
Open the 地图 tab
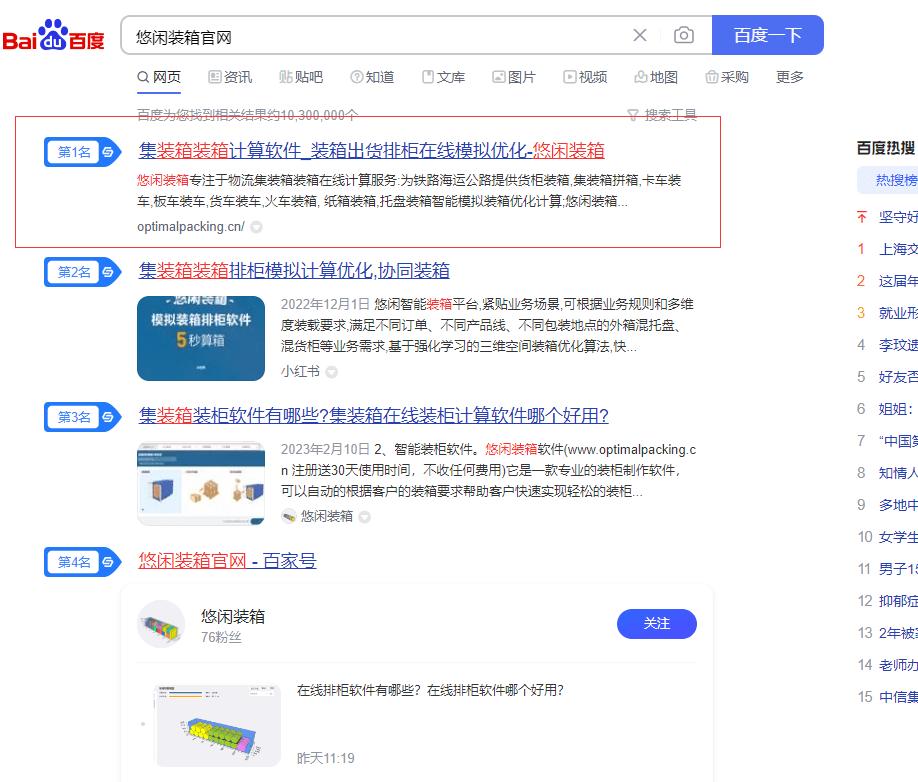(x=657, y=77)
